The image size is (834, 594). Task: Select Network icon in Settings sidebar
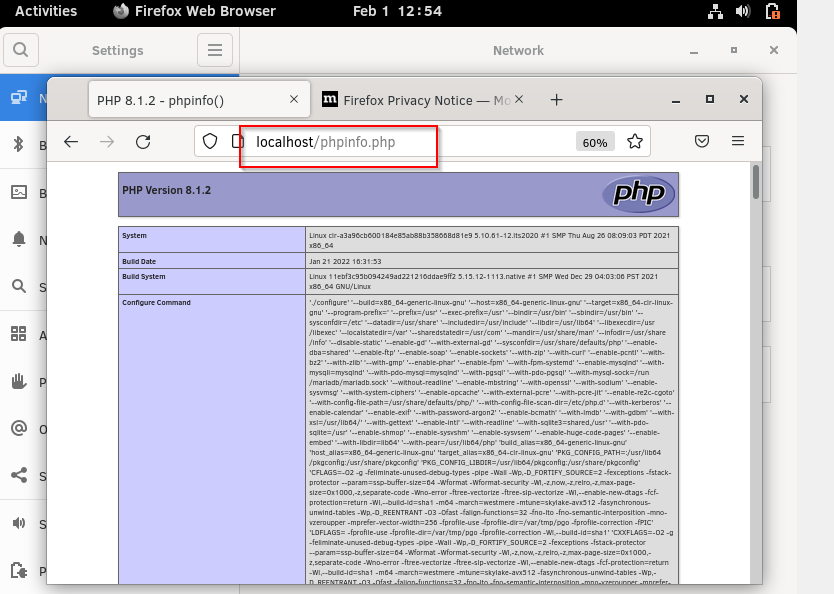point(19,98)
